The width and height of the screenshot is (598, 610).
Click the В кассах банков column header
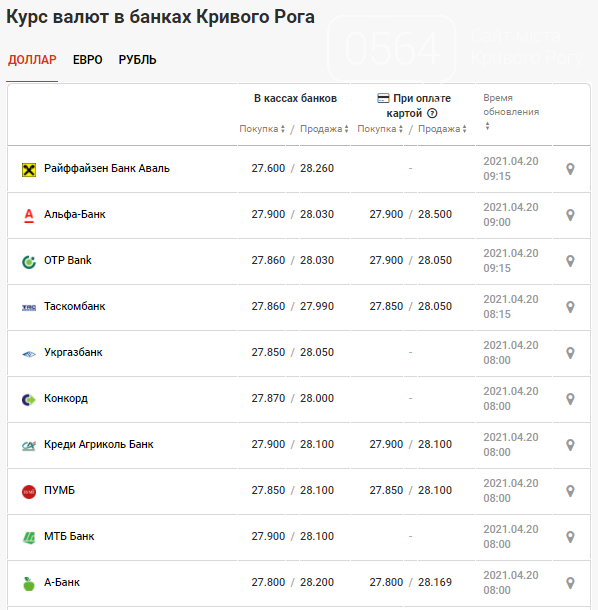click(x=295, y=98)
